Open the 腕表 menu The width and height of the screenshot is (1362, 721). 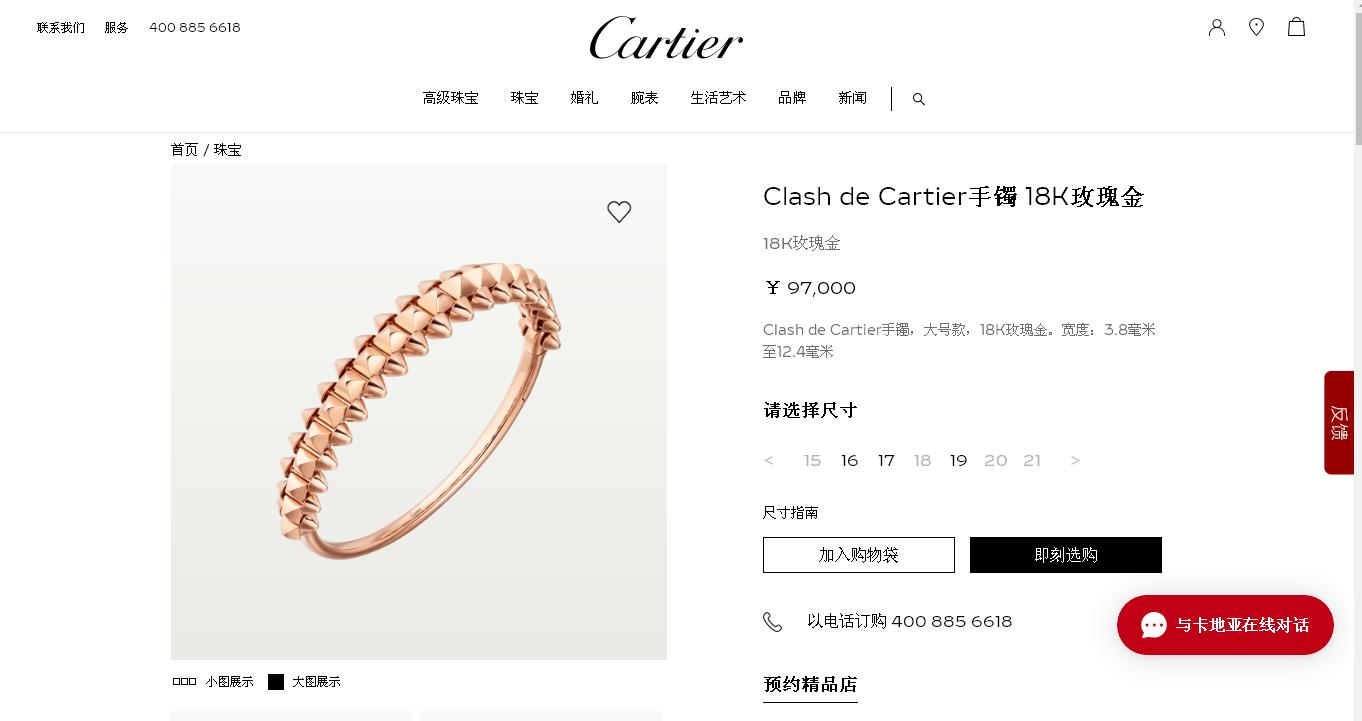pyautogui.click(x=644, y=98)
